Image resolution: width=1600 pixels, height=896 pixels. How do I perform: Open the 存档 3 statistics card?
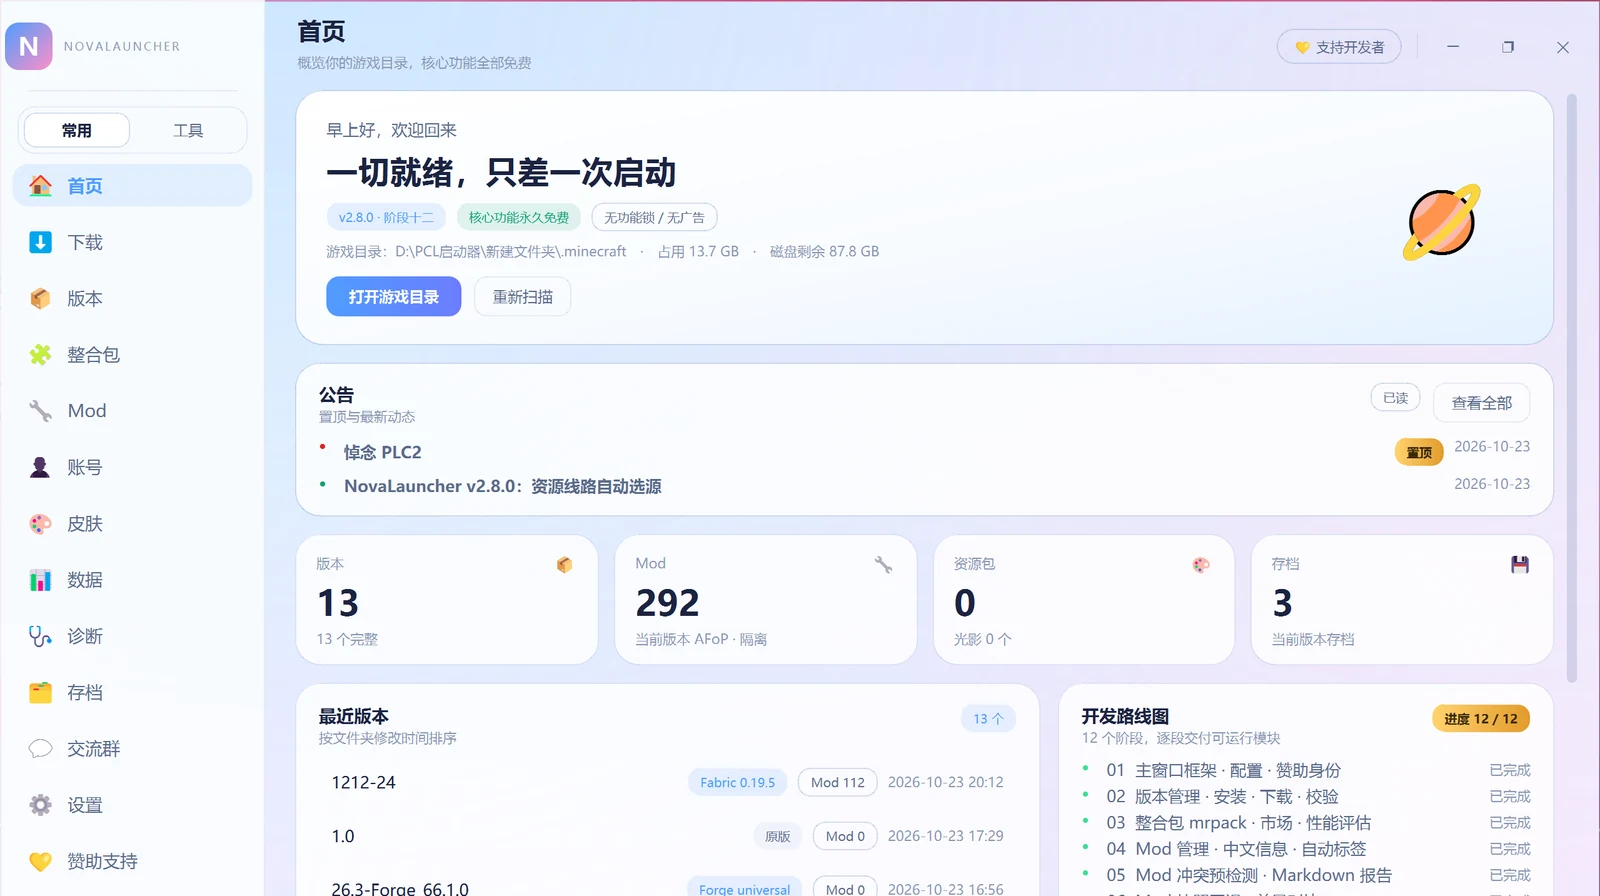pyautogui.click(x=1402, y=600)
